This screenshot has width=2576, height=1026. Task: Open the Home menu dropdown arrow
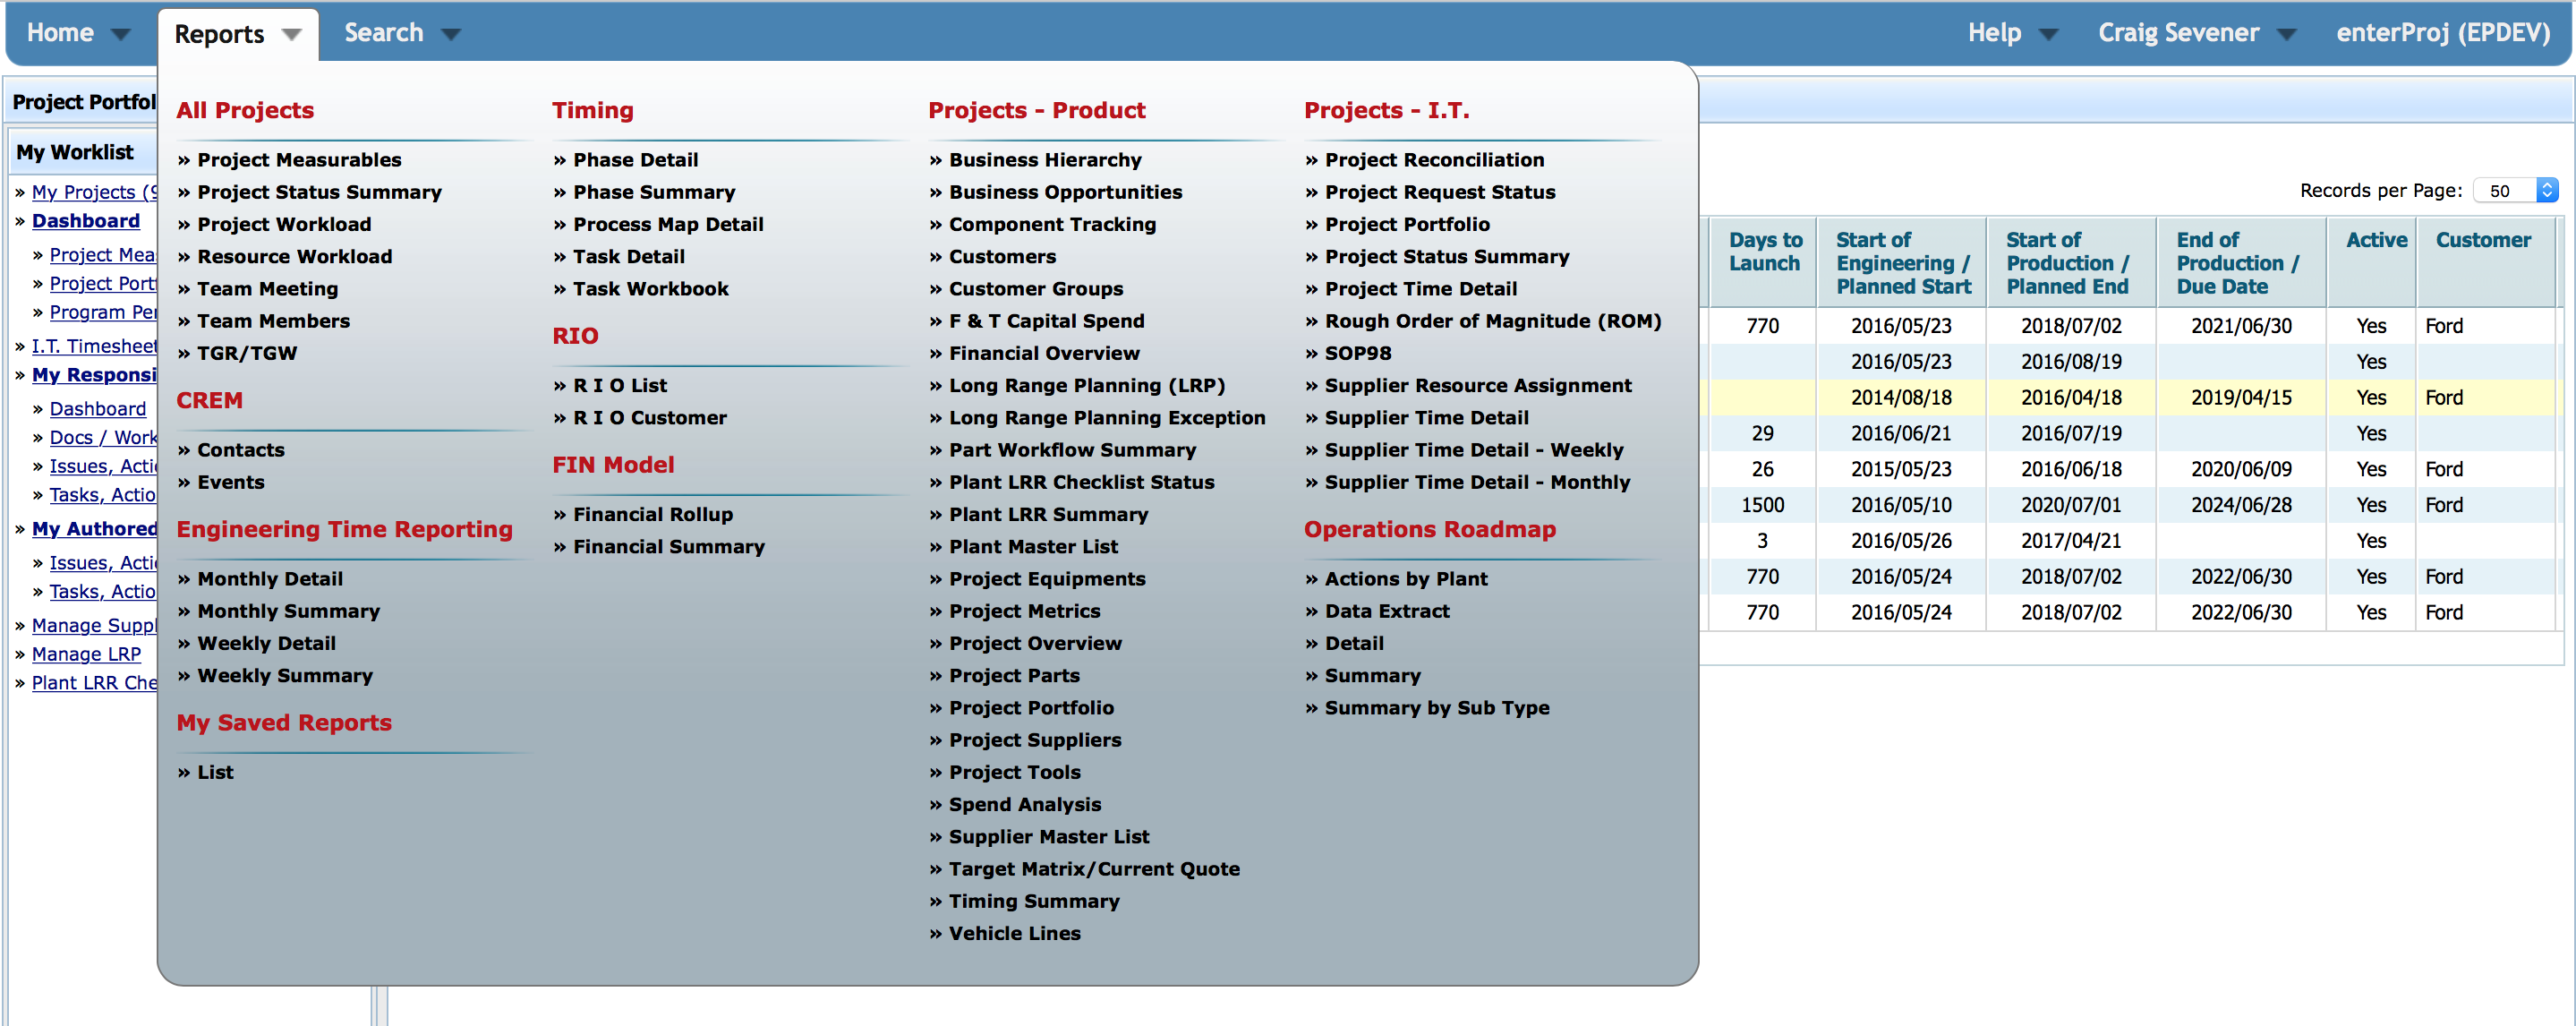[121, 34]
